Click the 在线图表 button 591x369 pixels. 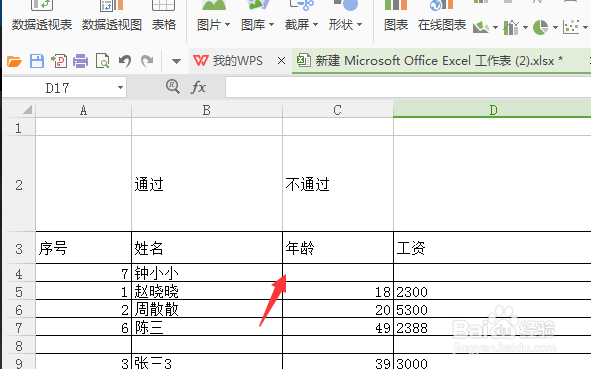point(442,15)
